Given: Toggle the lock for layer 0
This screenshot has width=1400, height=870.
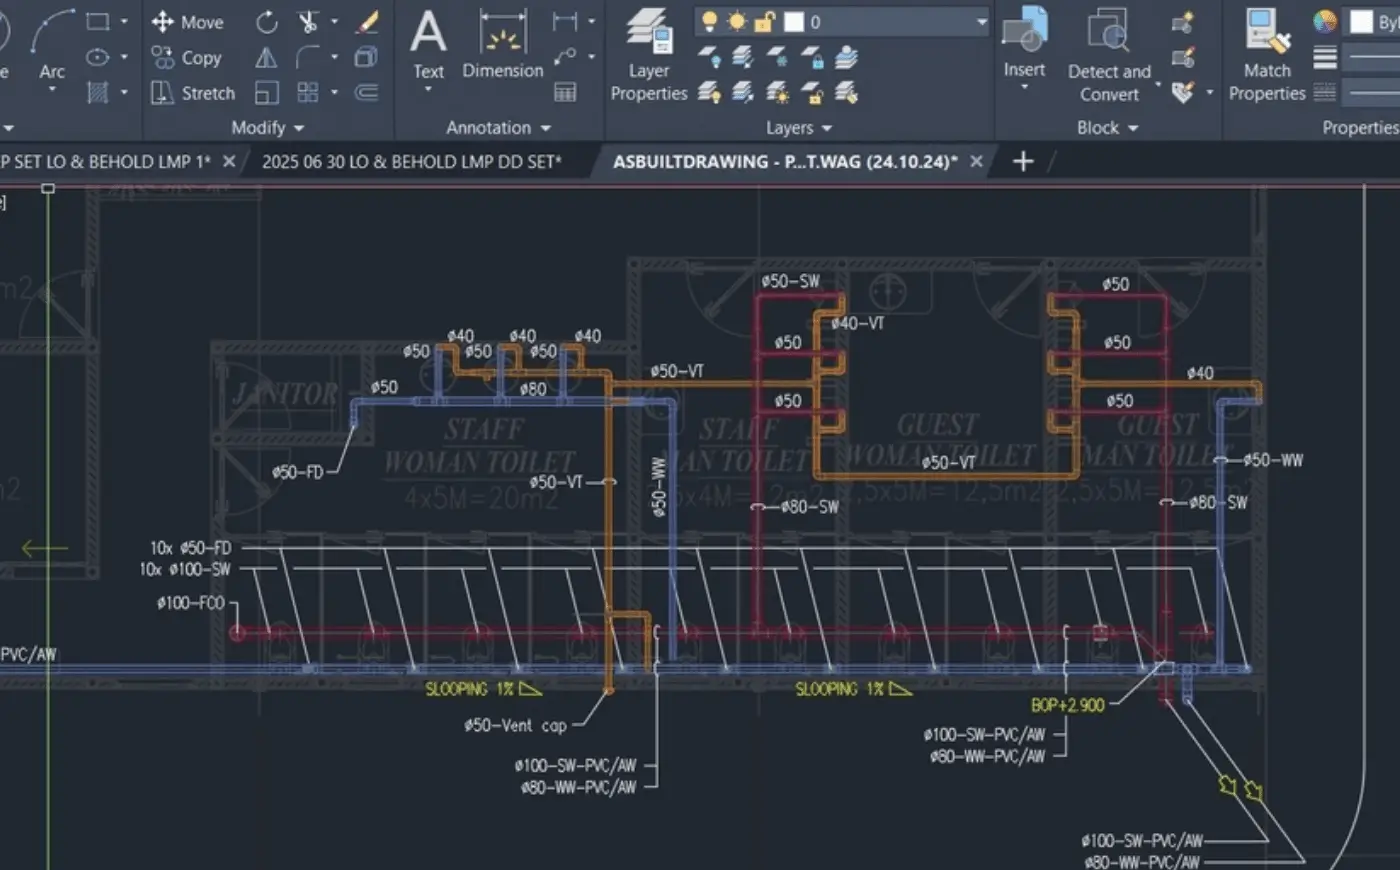Looking at the screenshot, I should click(x=765, y=22).
